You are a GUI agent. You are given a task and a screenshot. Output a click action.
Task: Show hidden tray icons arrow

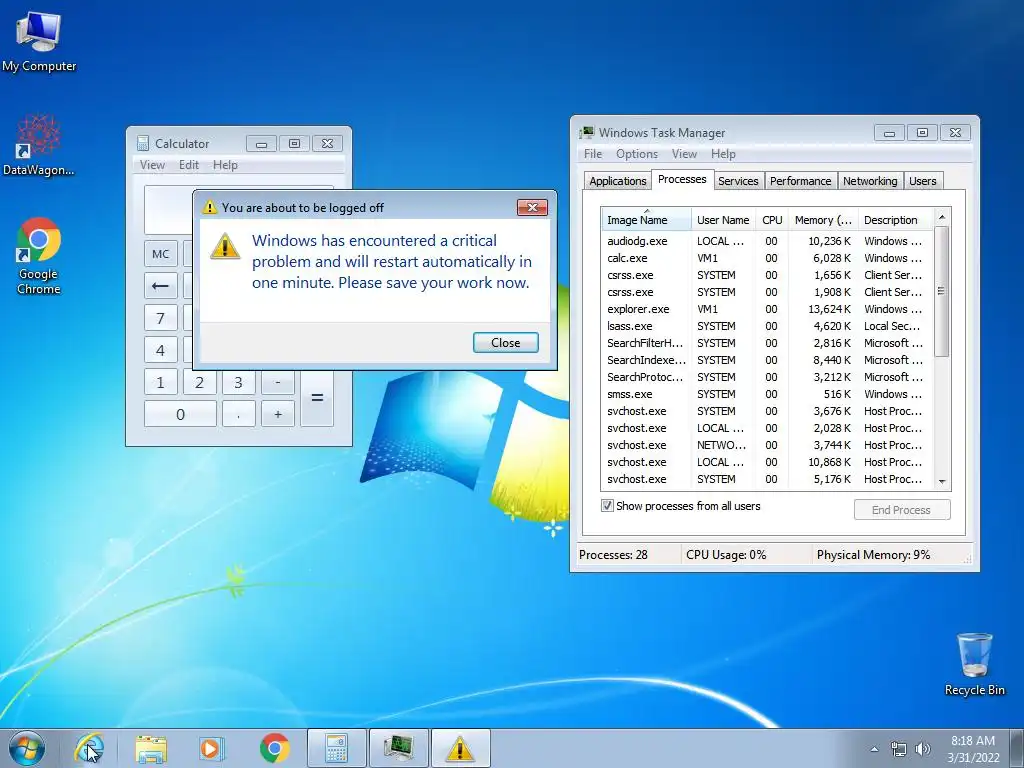click(x=874, y=749)
